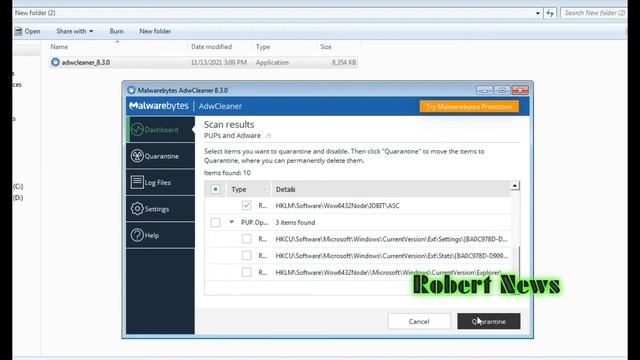Viewport: 640px width, 360px height.
Task: Click the Quarantine button
Action: [x=489, y=321]
